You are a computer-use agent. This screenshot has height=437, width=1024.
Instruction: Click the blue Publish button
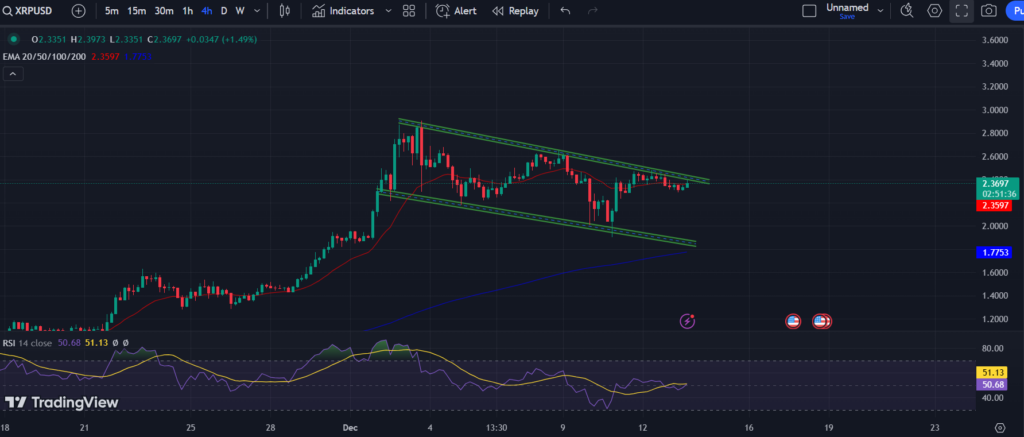click(x=1014, y=11)
